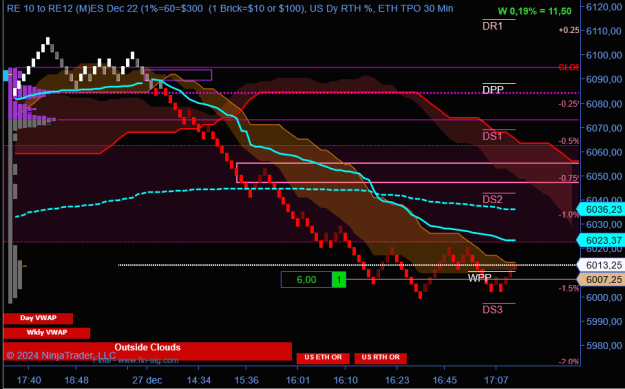Click the 6007,25 tan price marker
The width and height of the screenshot is (625, 389).
[601, 280]
